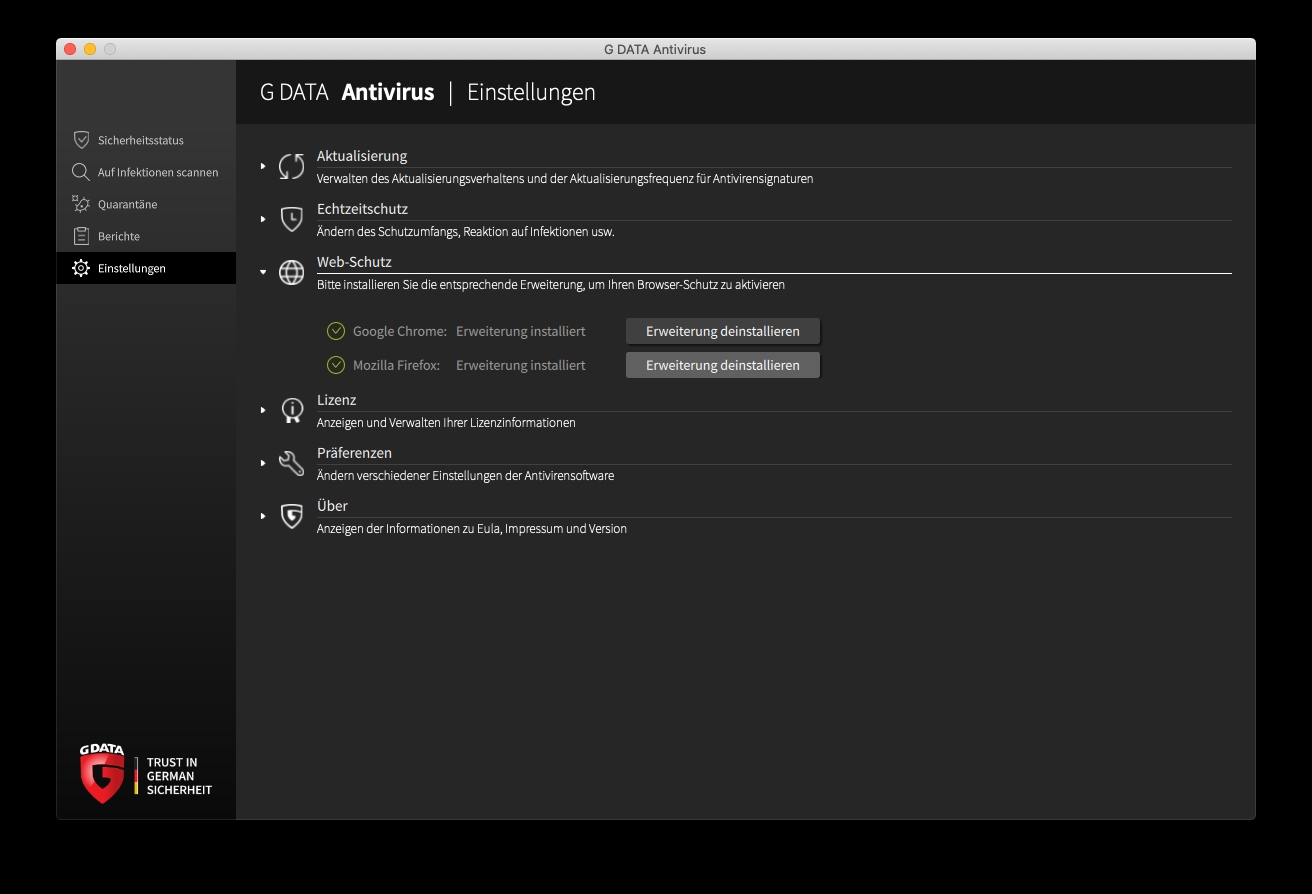Click the magnifier icon for Auf Infektionen scannen
The height and width of the screenshot is (894, 1312).
(x=82, y=172)
